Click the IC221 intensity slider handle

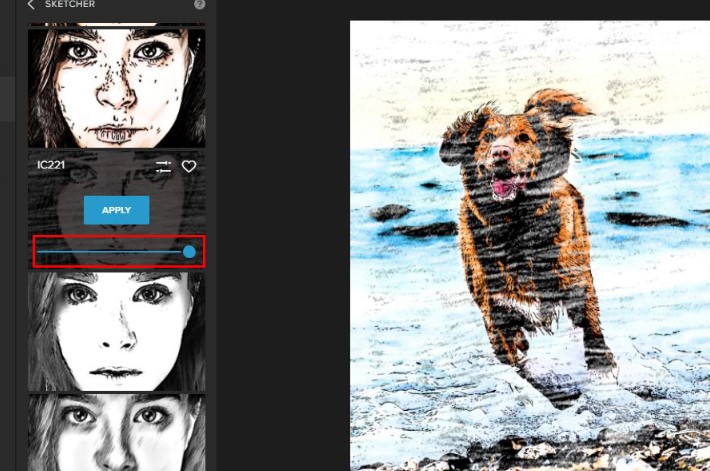(x=189, y=252)
